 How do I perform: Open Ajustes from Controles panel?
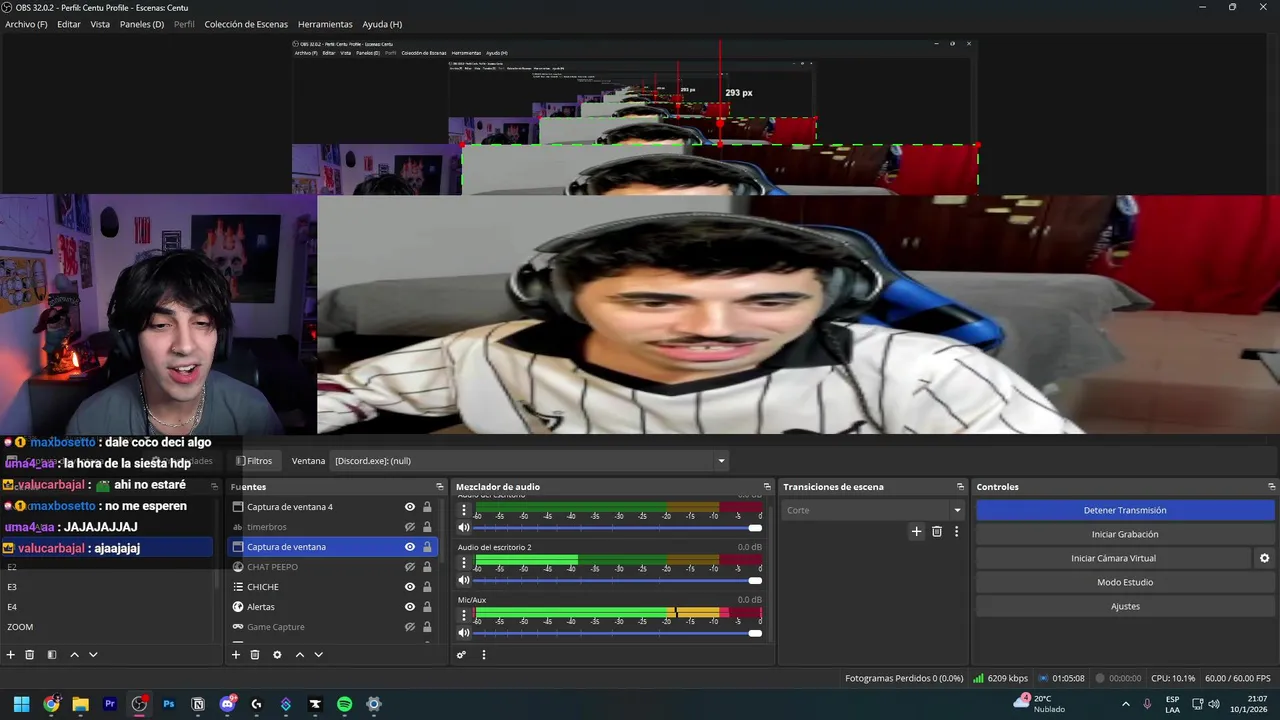(x=1125, y=606)
